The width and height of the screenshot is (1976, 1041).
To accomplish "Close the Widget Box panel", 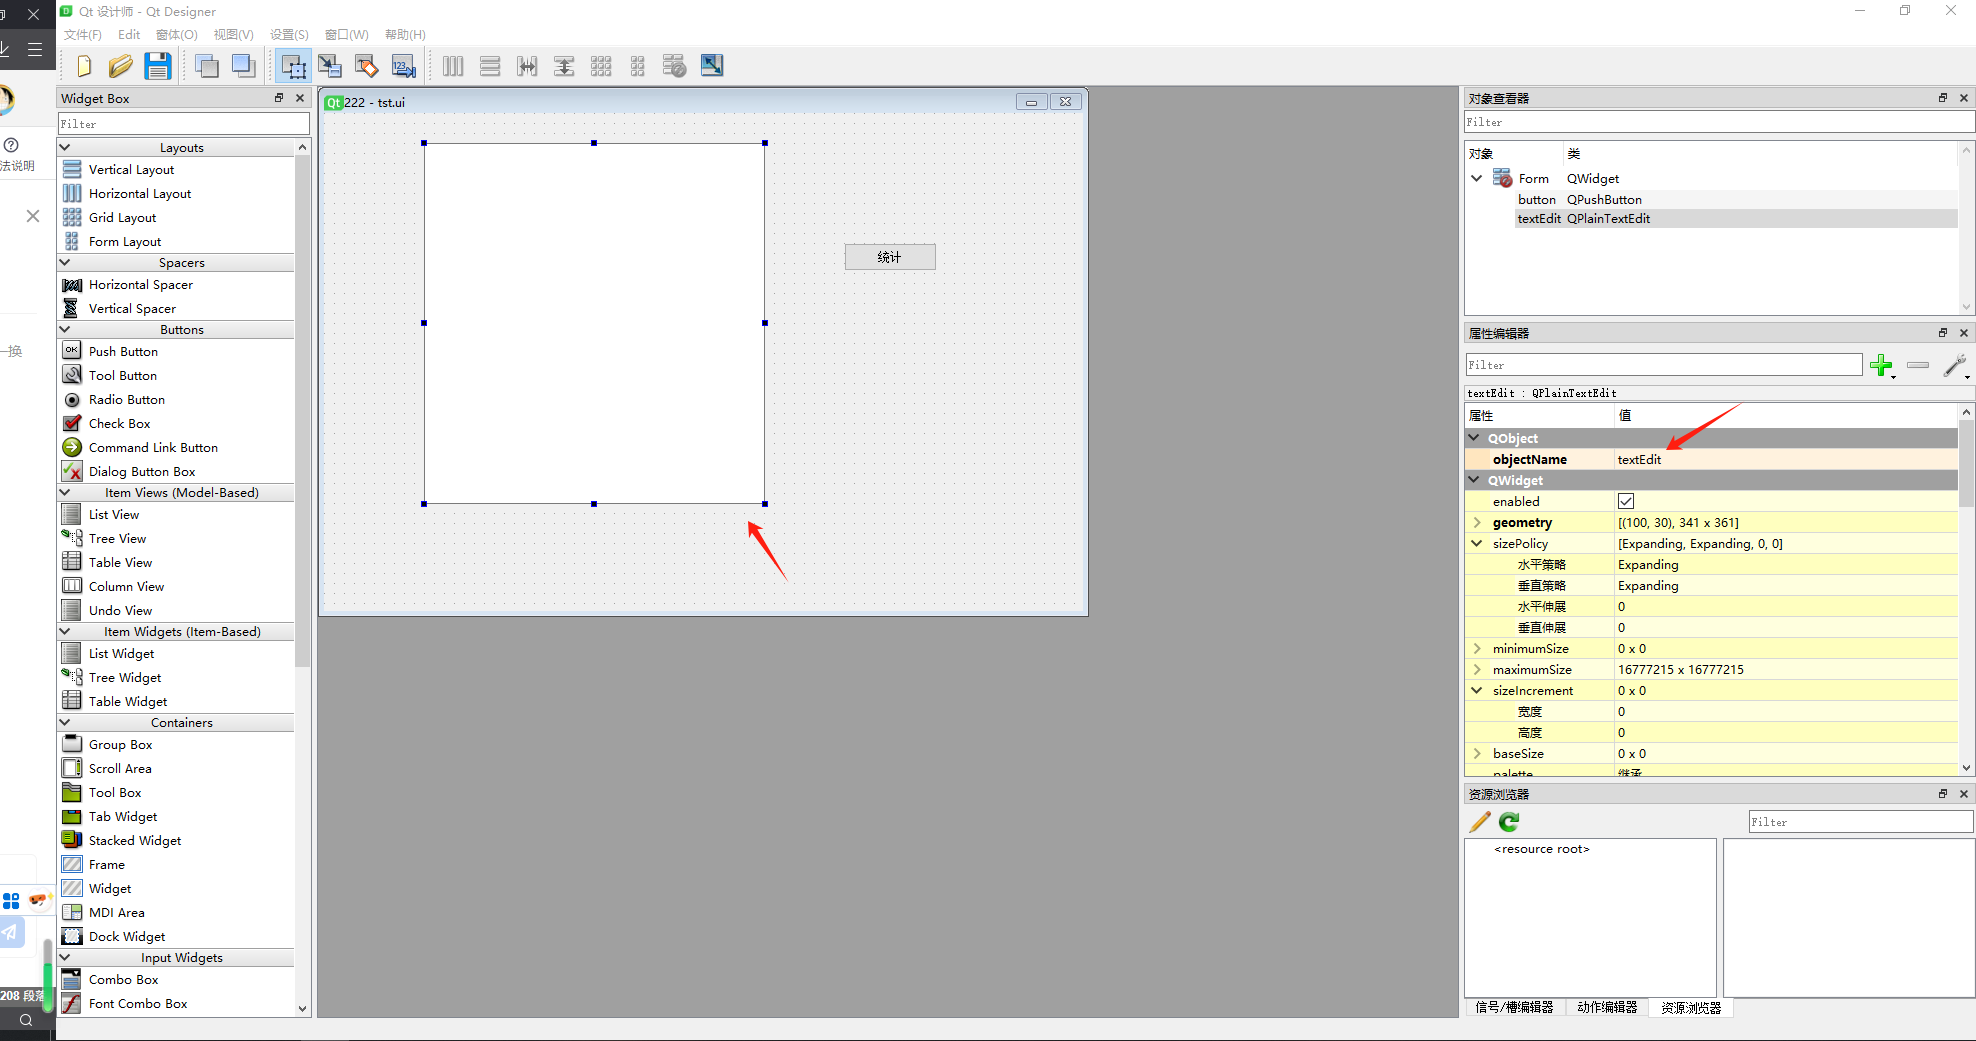I will click(300, 98).
